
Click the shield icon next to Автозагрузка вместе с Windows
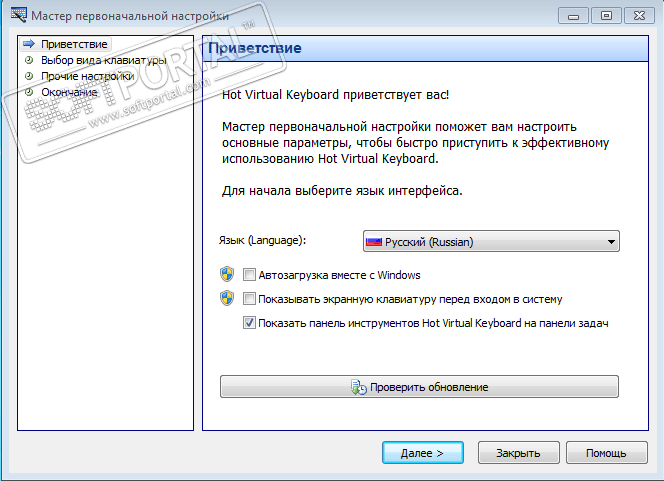click(227, 274)
